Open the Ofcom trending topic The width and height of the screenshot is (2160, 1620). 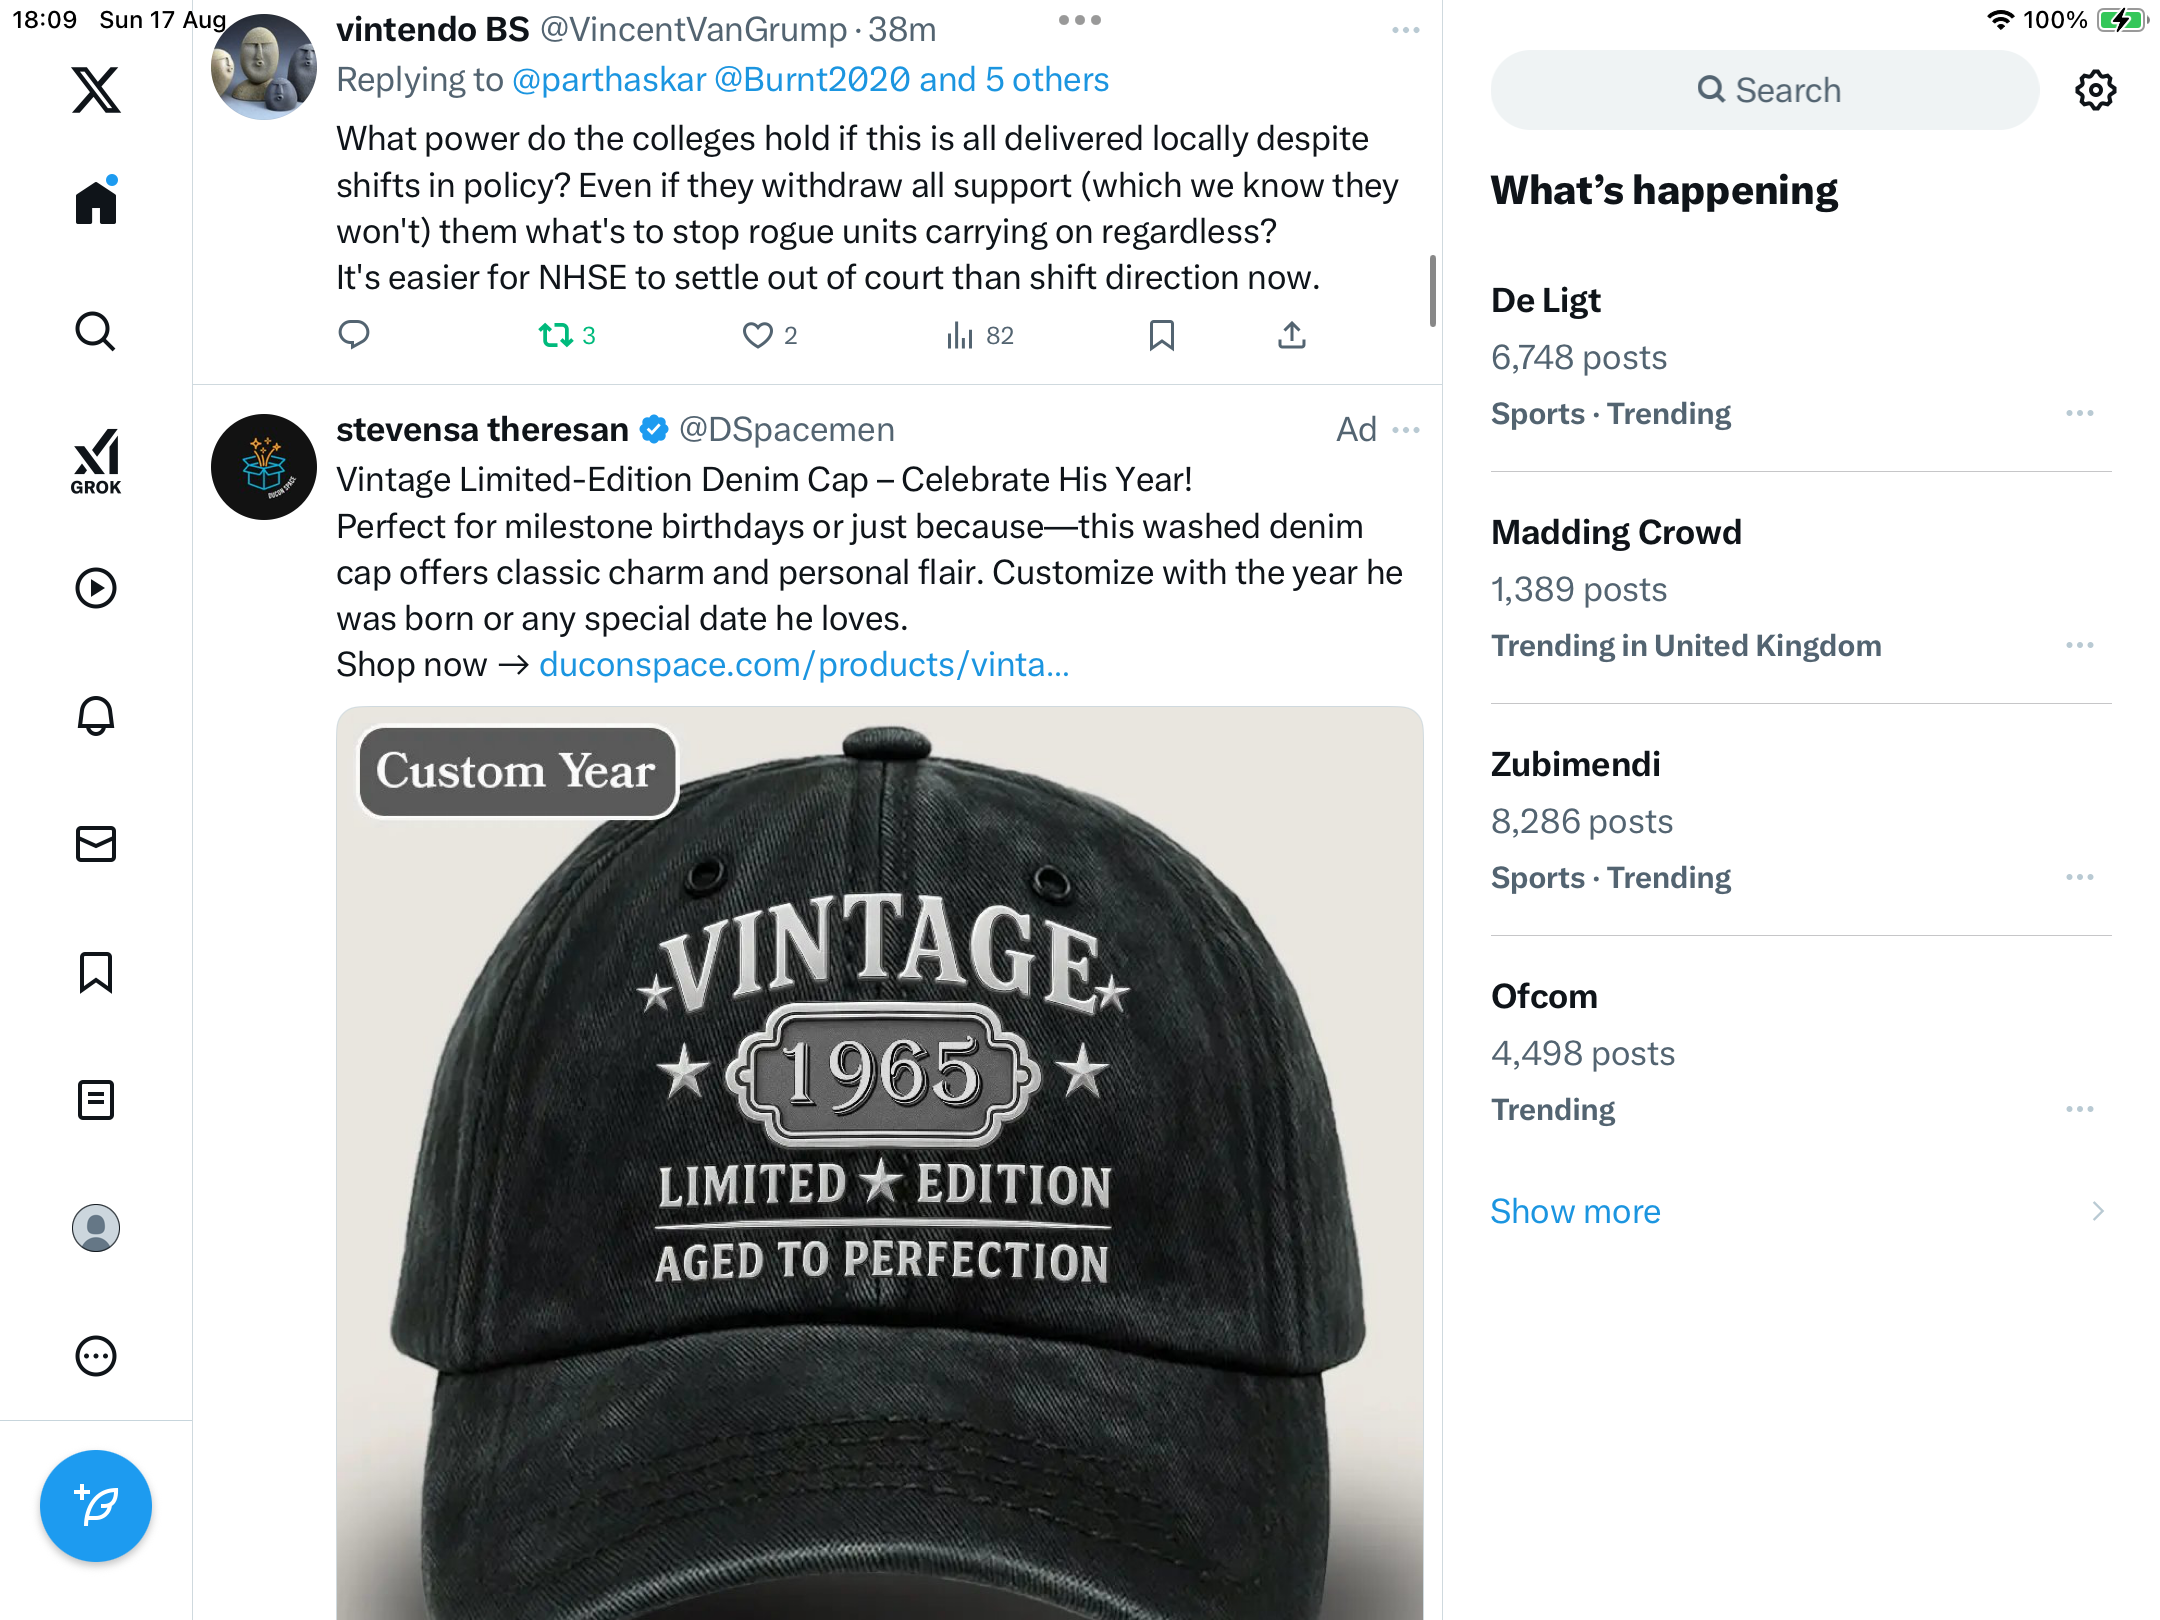click(x=1545, y=996)
